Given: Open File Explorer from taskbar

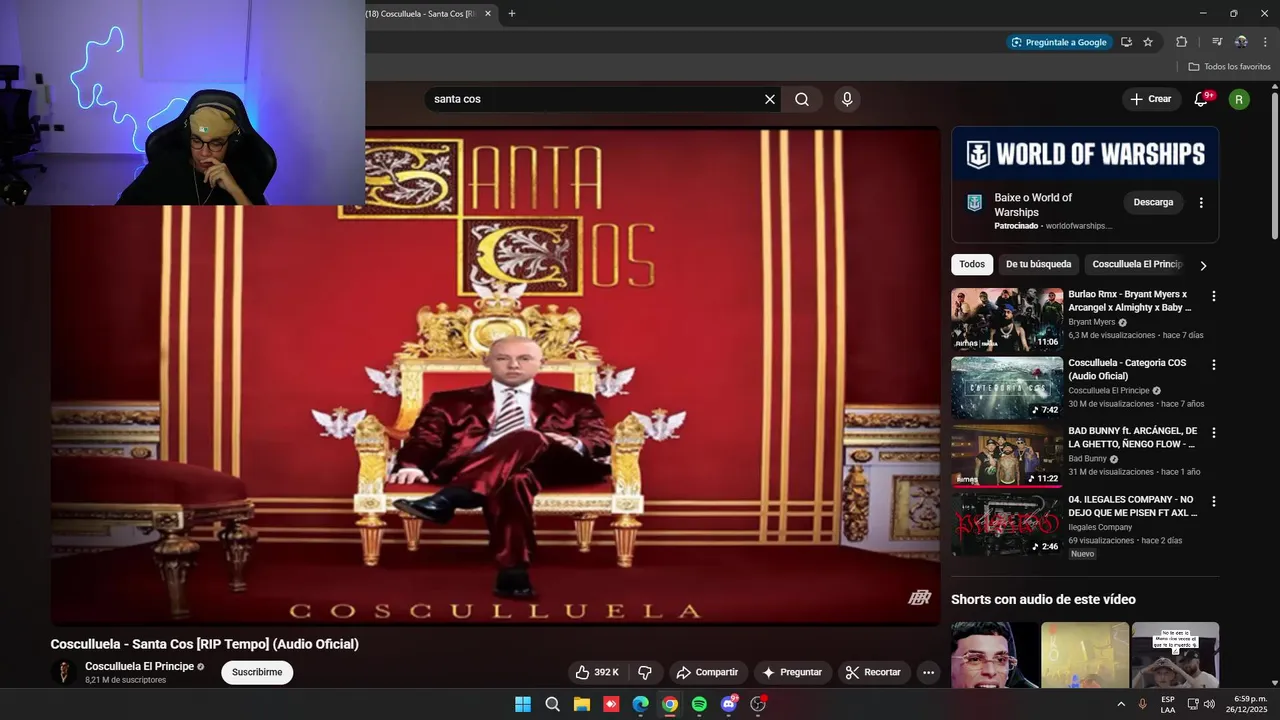Looking at the screenshot, I should point(582,704).
